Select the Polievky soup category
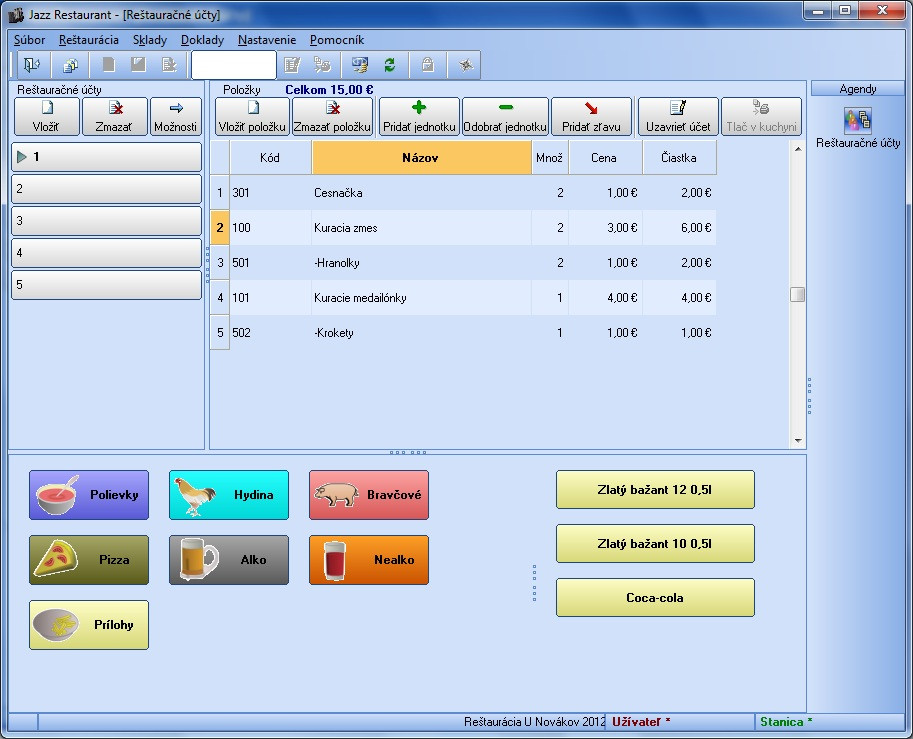The image size is (913, 739). pyautogui.click(x=89, y=495)
